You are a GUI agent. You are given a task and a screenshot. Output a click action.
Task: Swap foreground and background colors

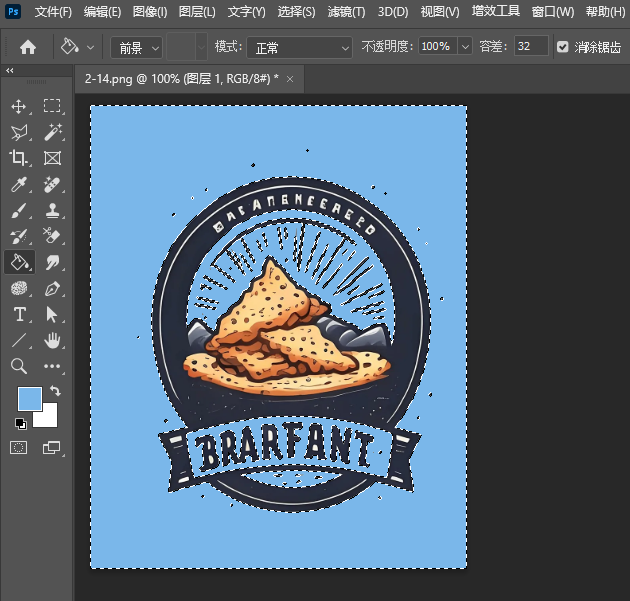56,391
